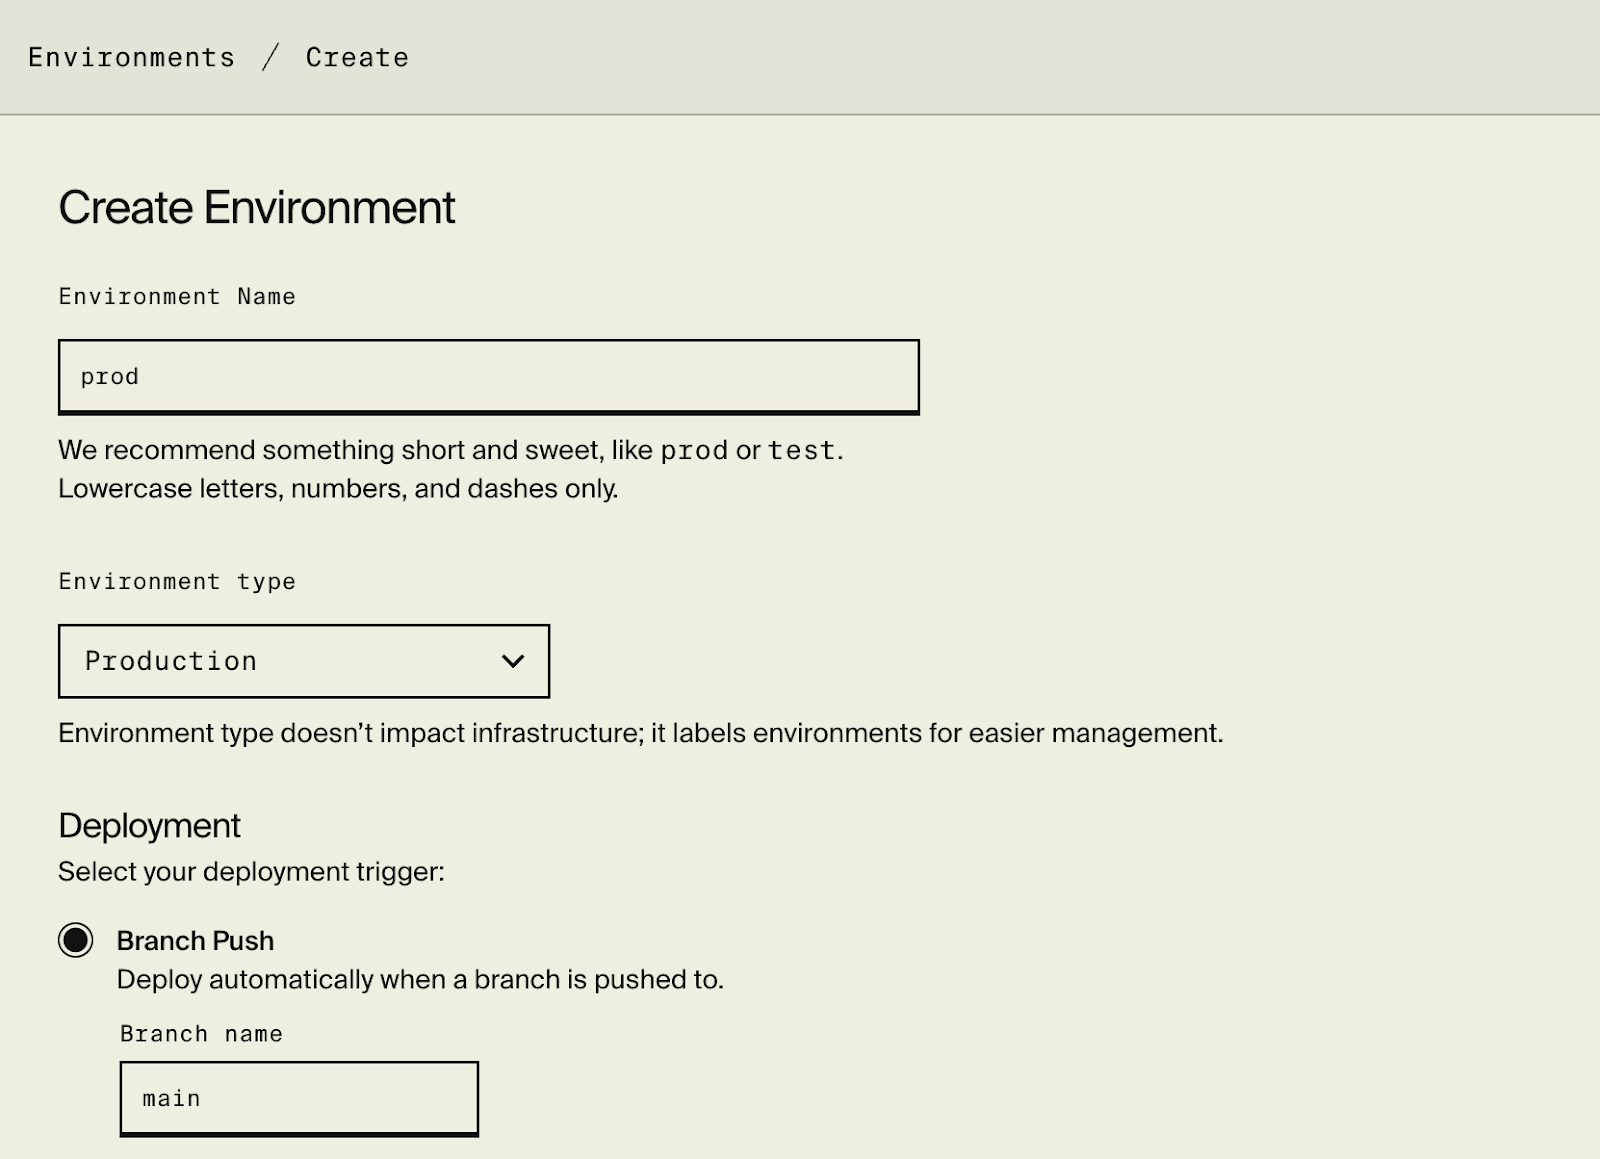Click the Environment Name field label

tap(176, 296)
